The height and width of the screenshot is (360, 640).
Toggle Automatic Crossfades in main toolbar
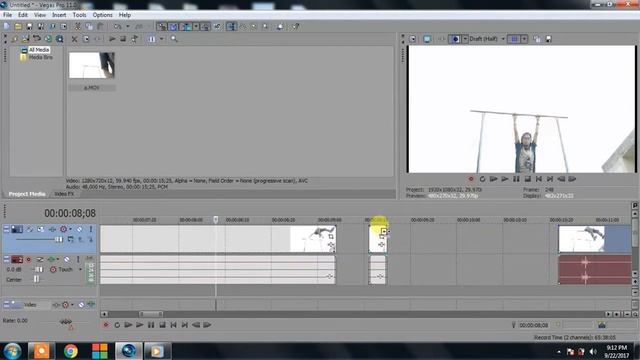pyautogui.click(x=173, y=27)
